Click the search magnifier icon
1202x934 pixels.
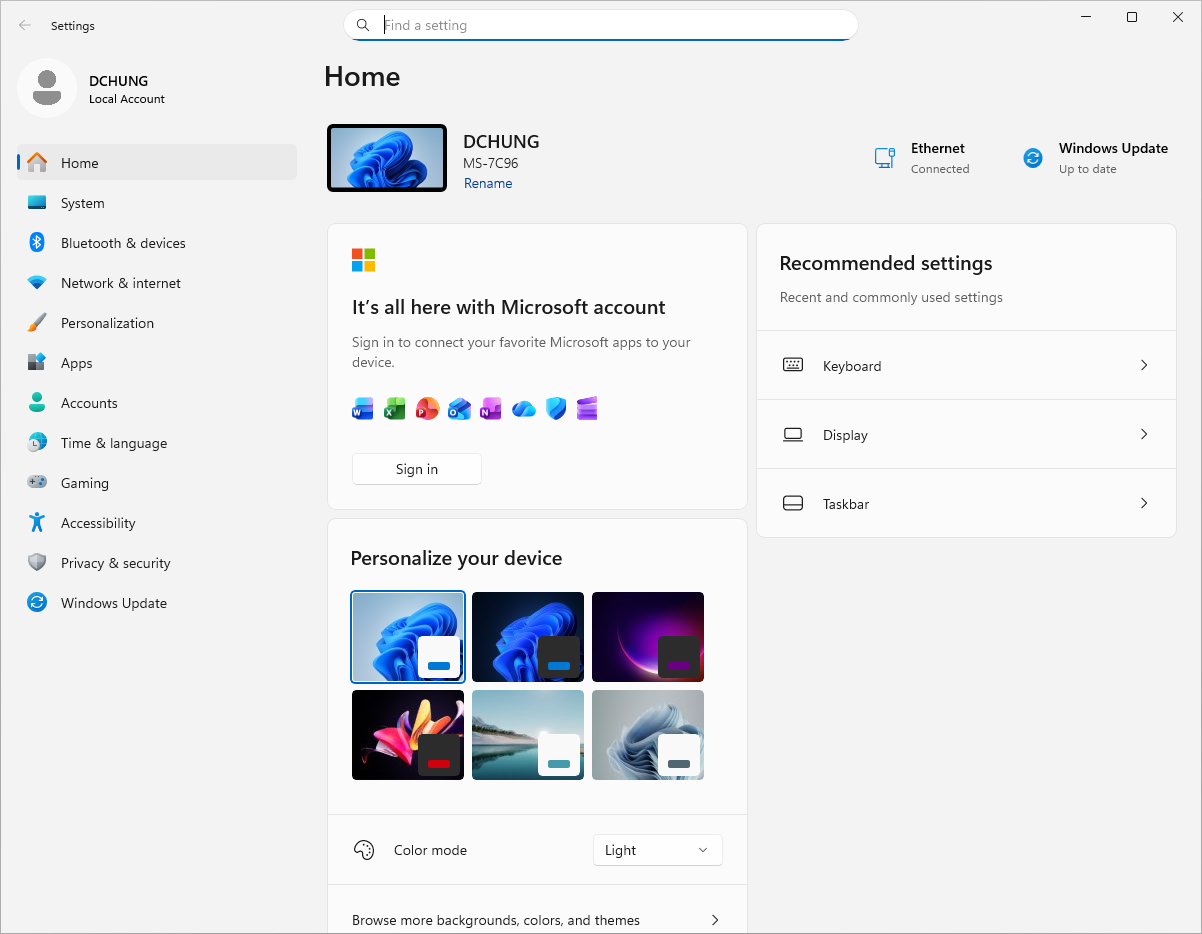(363, 25)
